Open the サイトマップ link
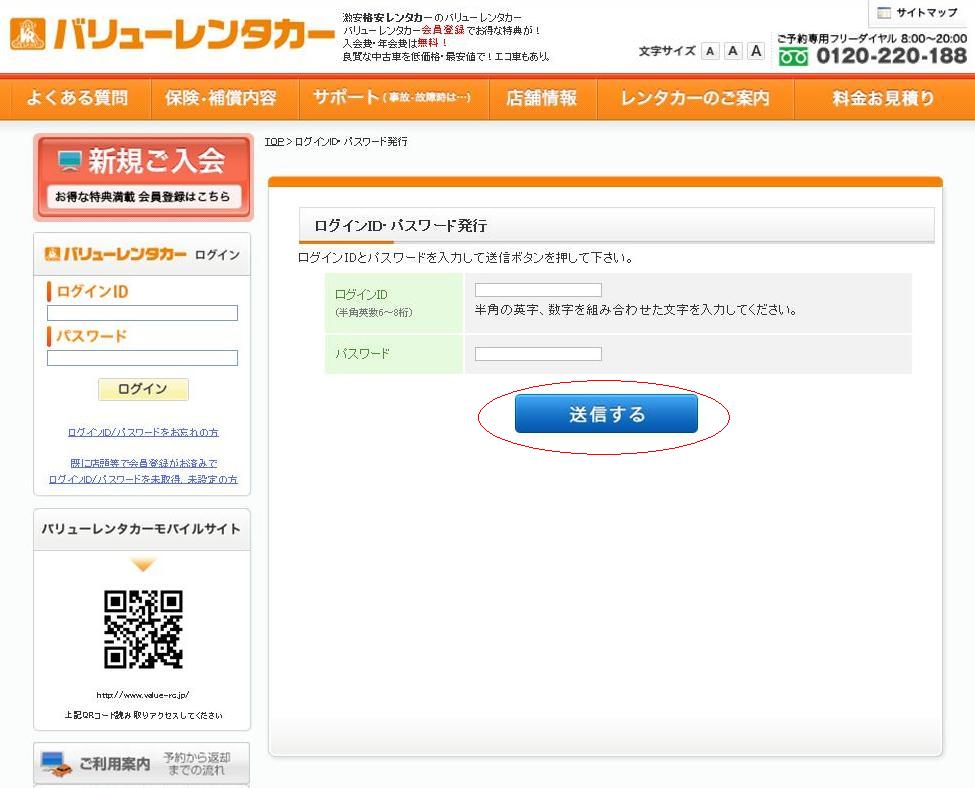Viewport: 975px width, 788px height. click(x=917, y=12)
